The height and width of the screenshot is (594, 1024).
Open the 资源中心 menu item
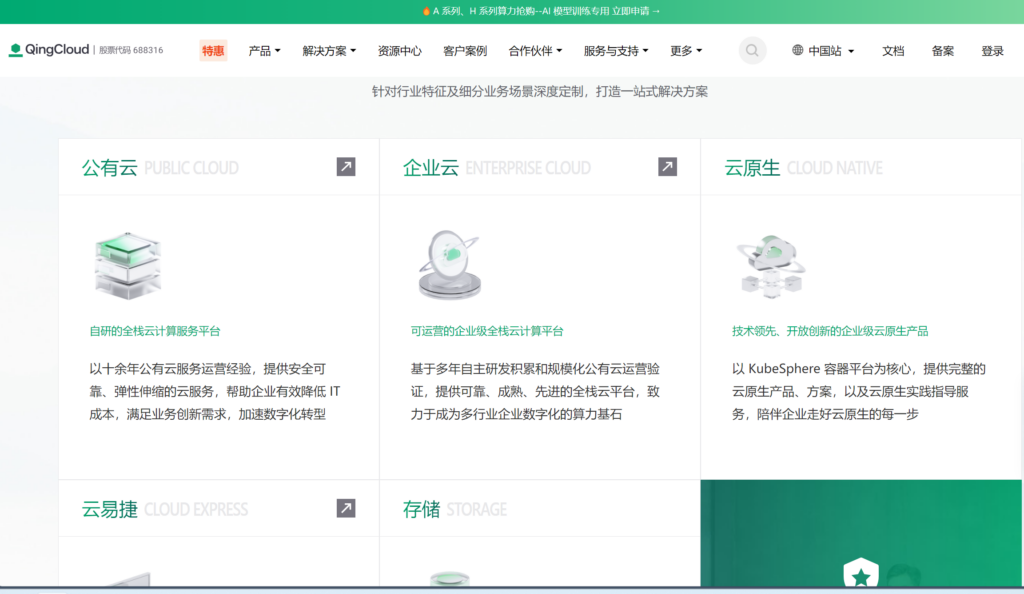pyautogui.click(x=398, y=50)
